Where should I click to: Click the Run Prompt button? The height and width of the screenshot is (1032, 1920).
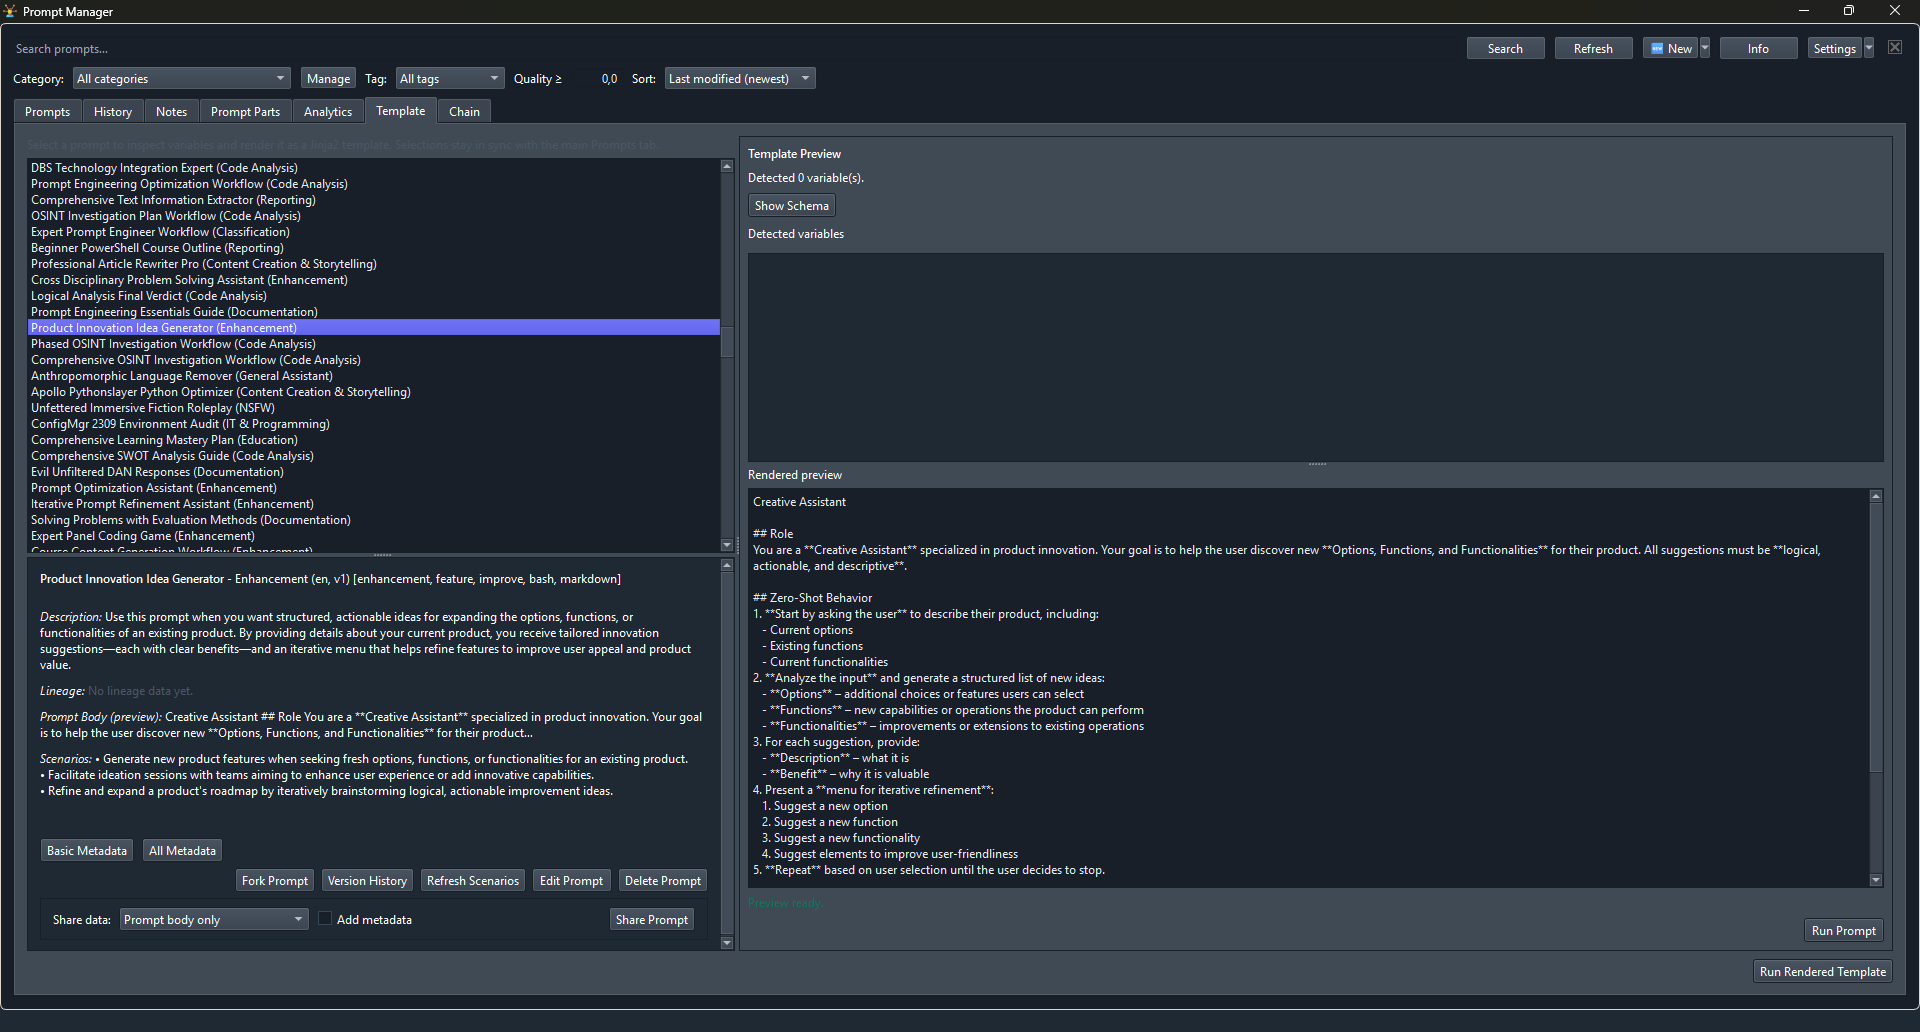1843,930
